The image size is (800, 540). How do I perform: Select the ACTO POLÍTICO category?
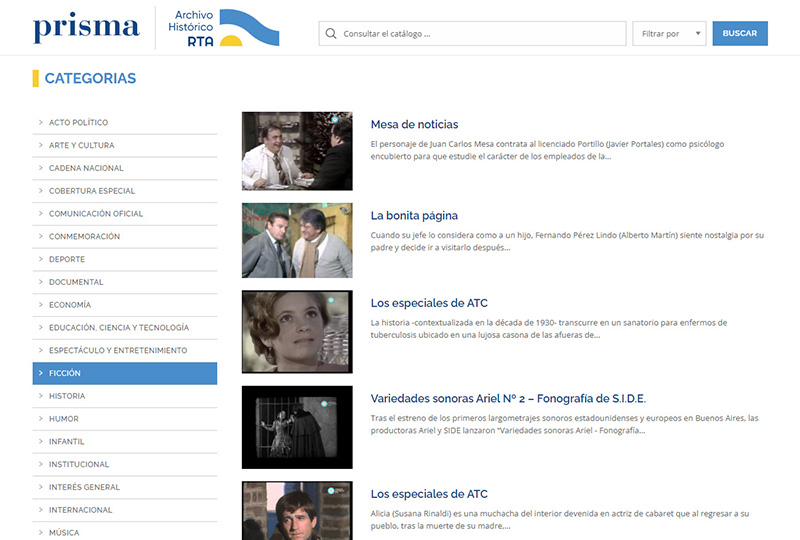[79, 123]
